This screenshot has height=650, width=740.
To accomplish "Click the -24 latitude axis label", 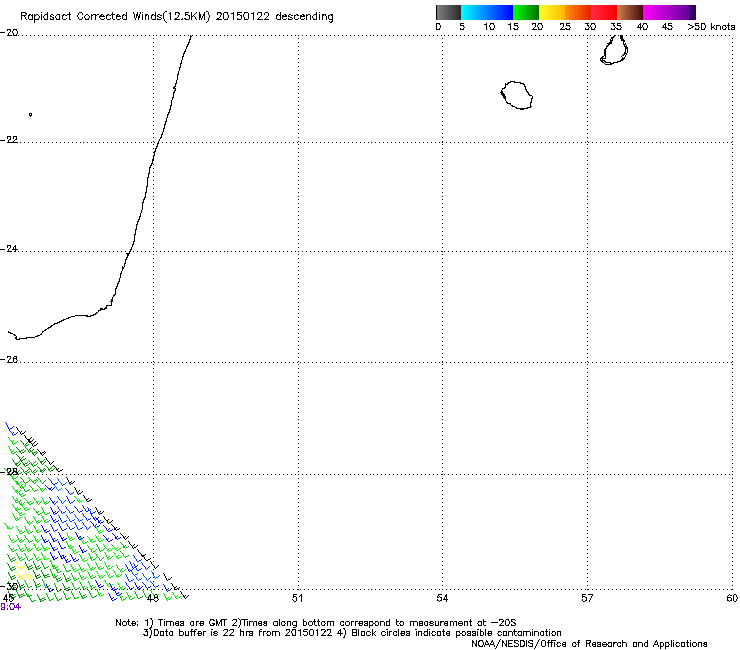I will coord(9,249).
